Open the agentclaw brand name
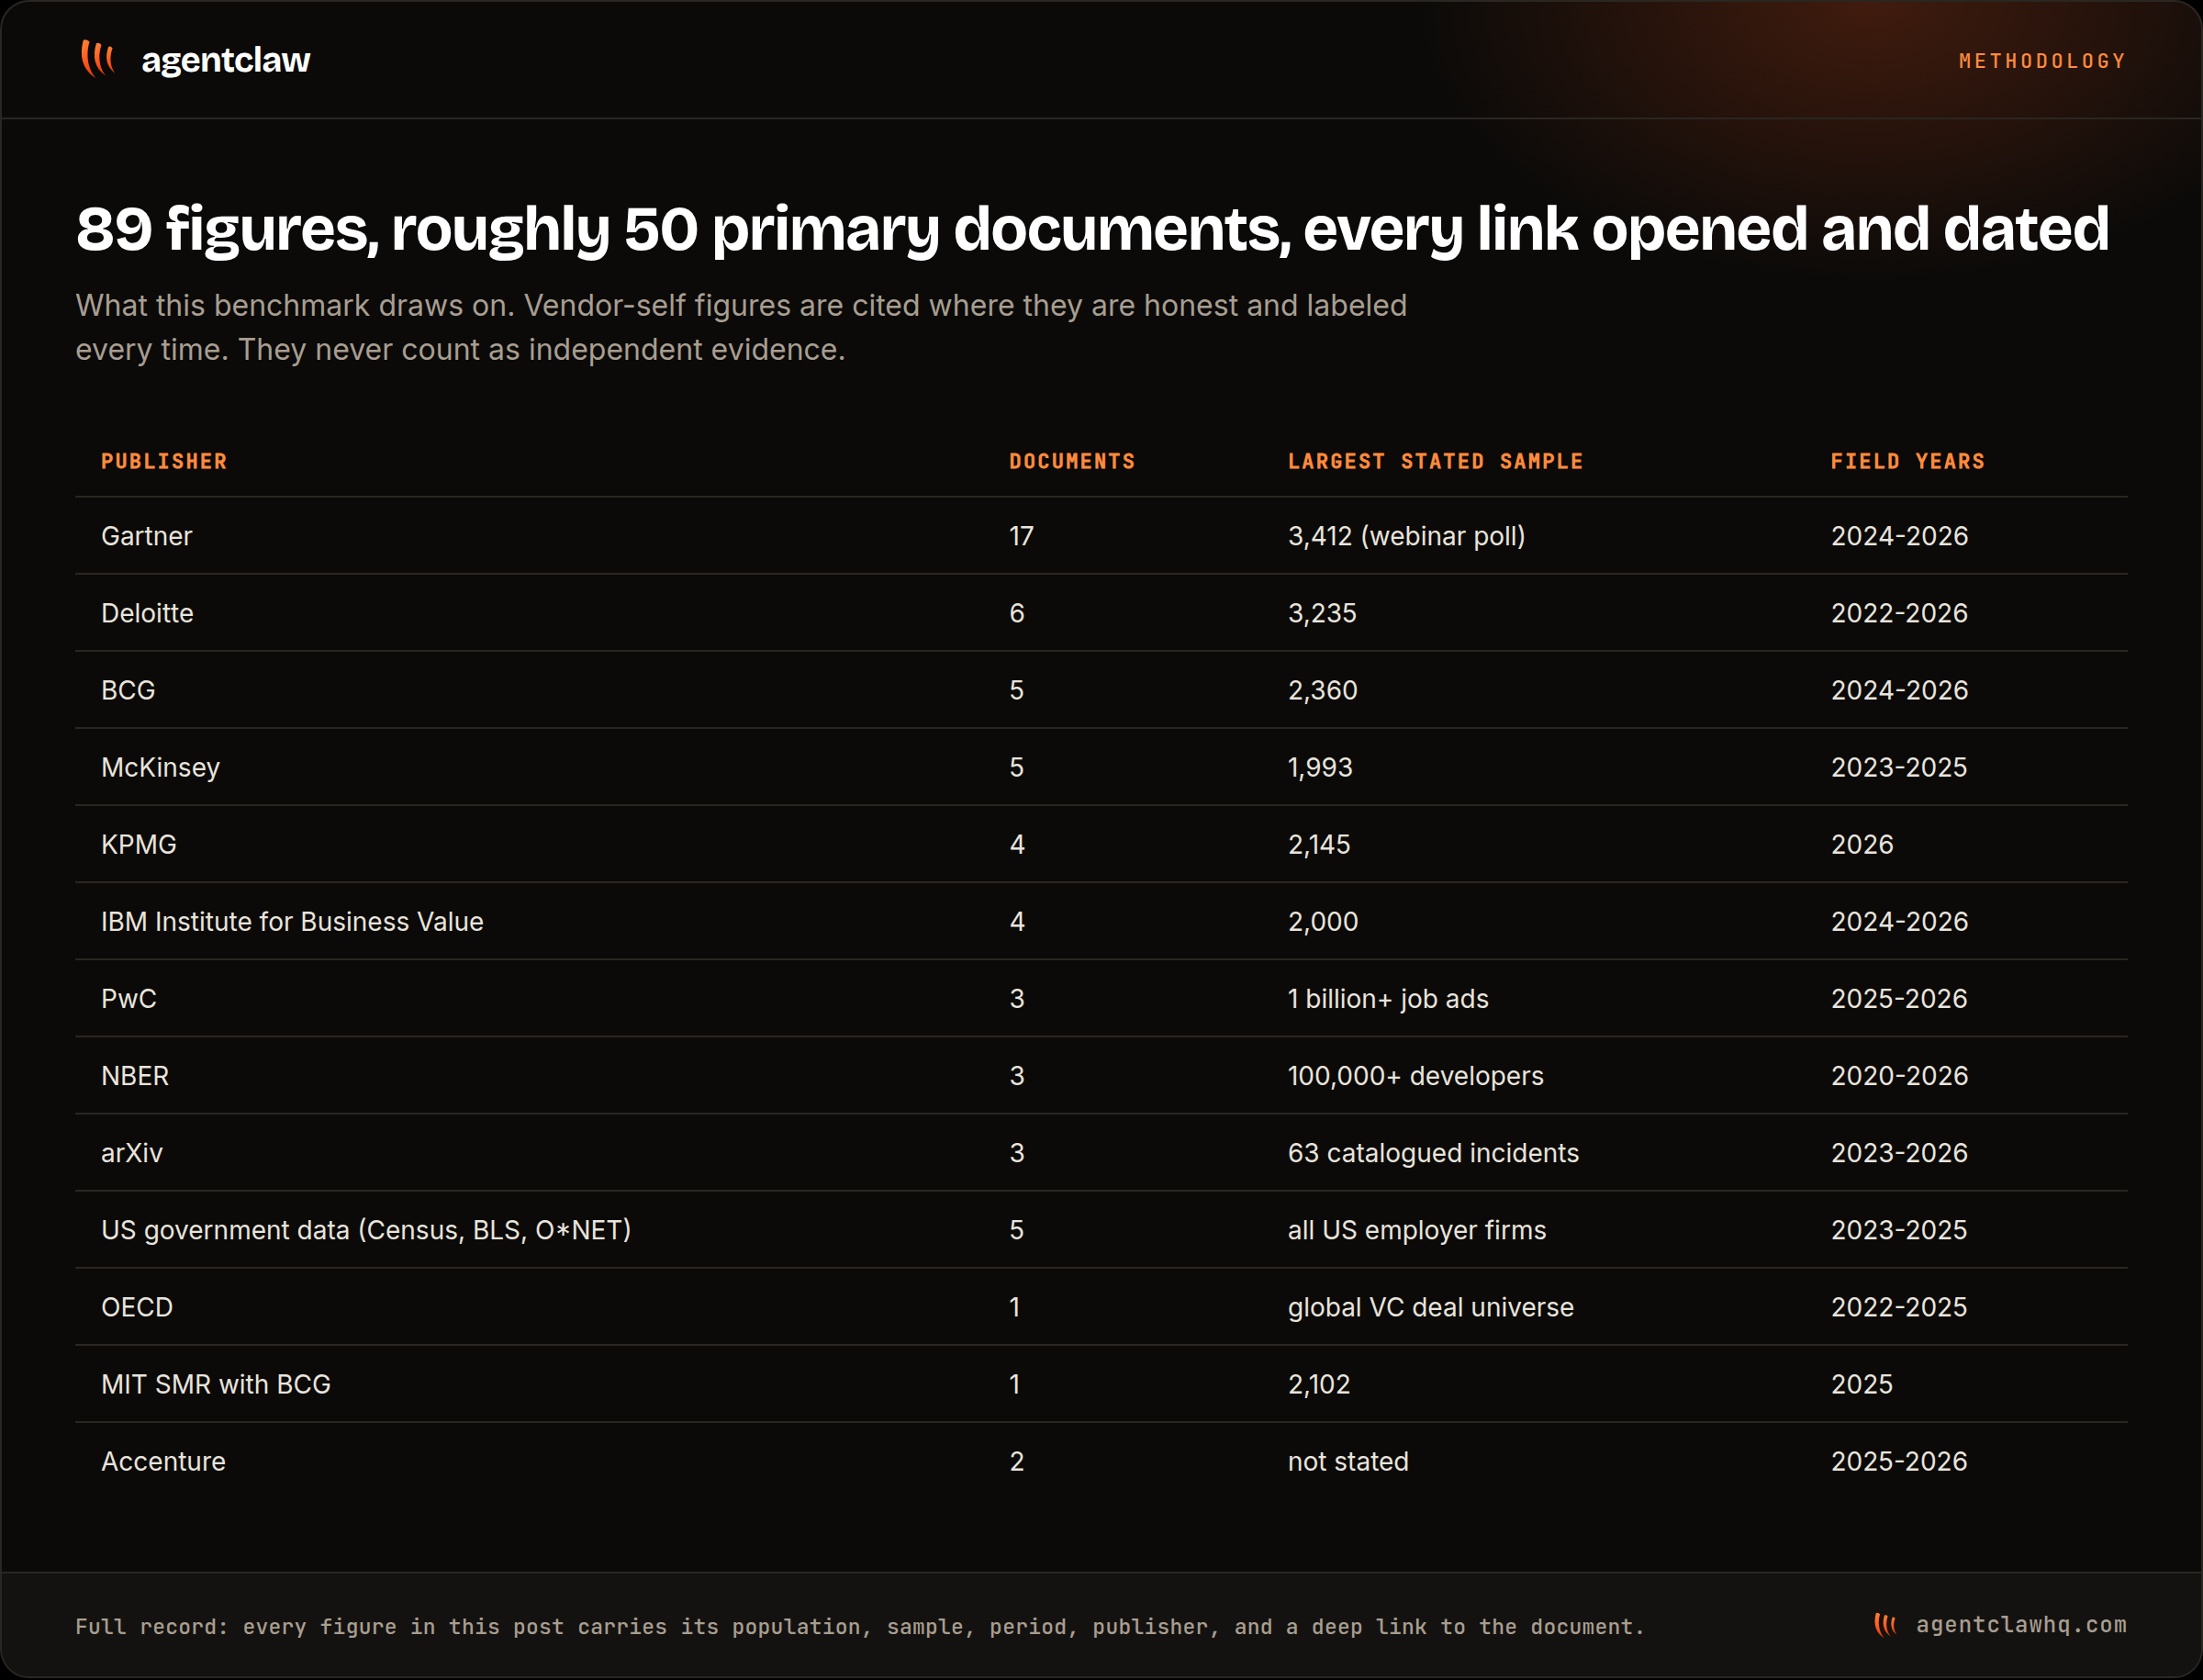 point(226,60)
